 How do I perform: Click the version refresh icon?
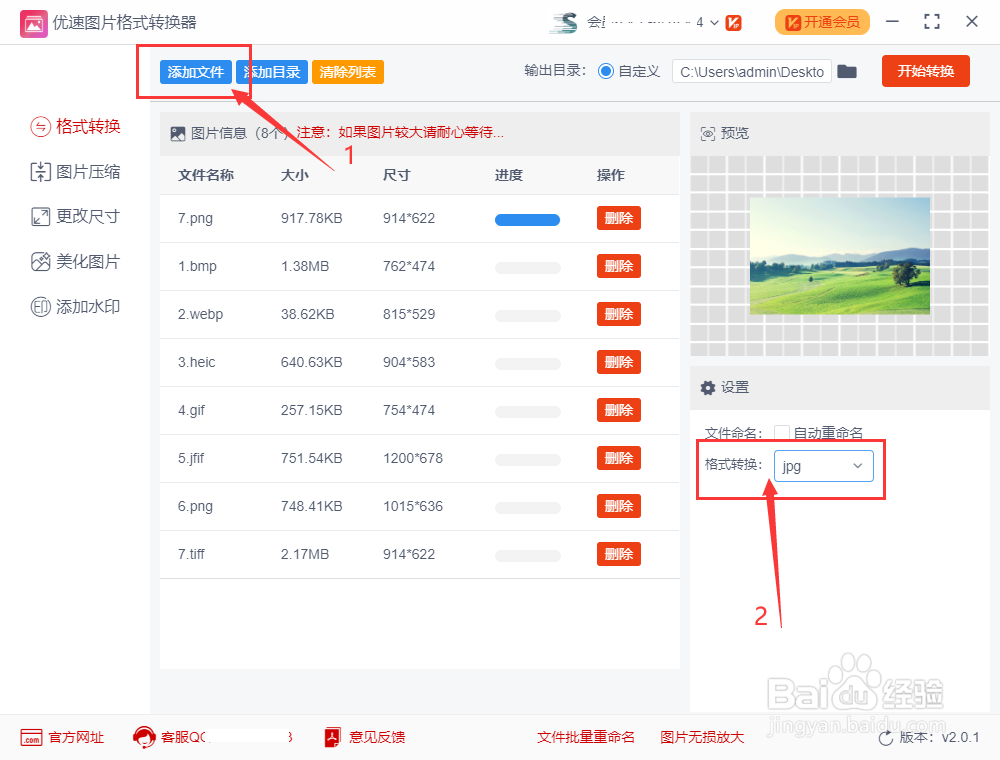(886, 738)
